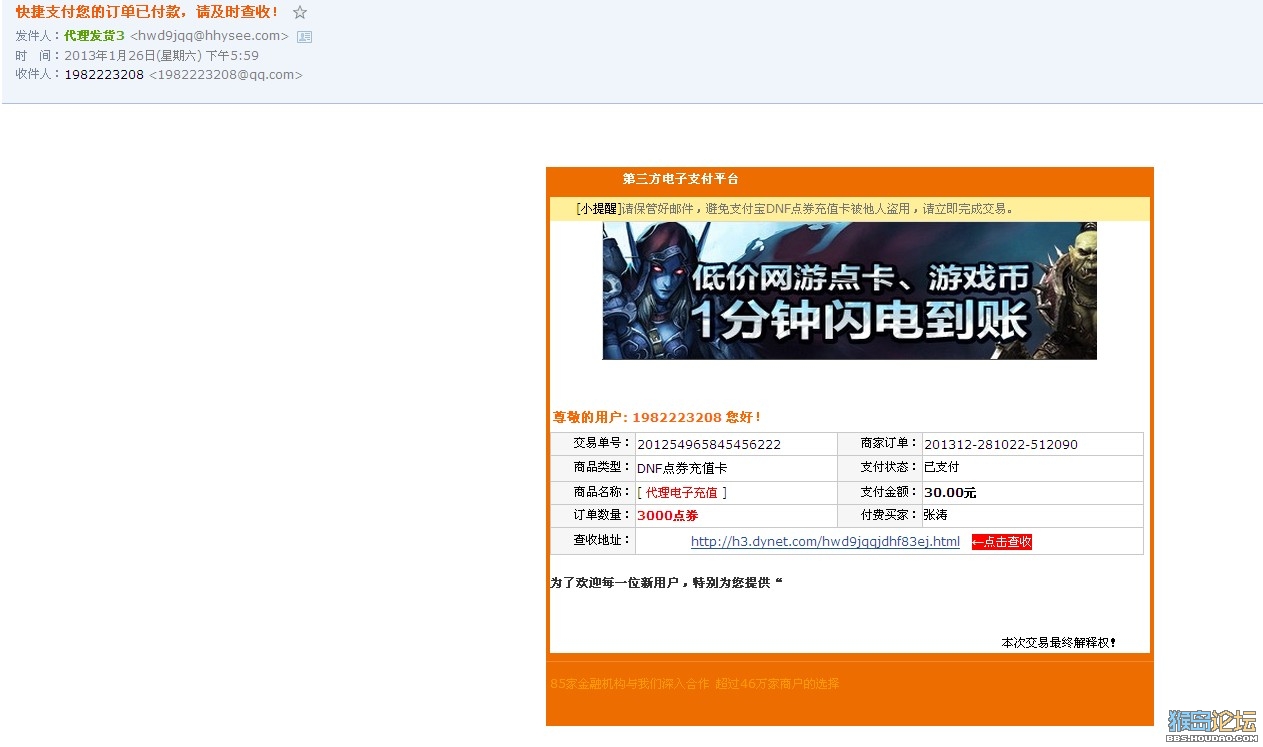Click the 查收地址 label cell
Viewport: 1263px width, 747px height.
593,541
